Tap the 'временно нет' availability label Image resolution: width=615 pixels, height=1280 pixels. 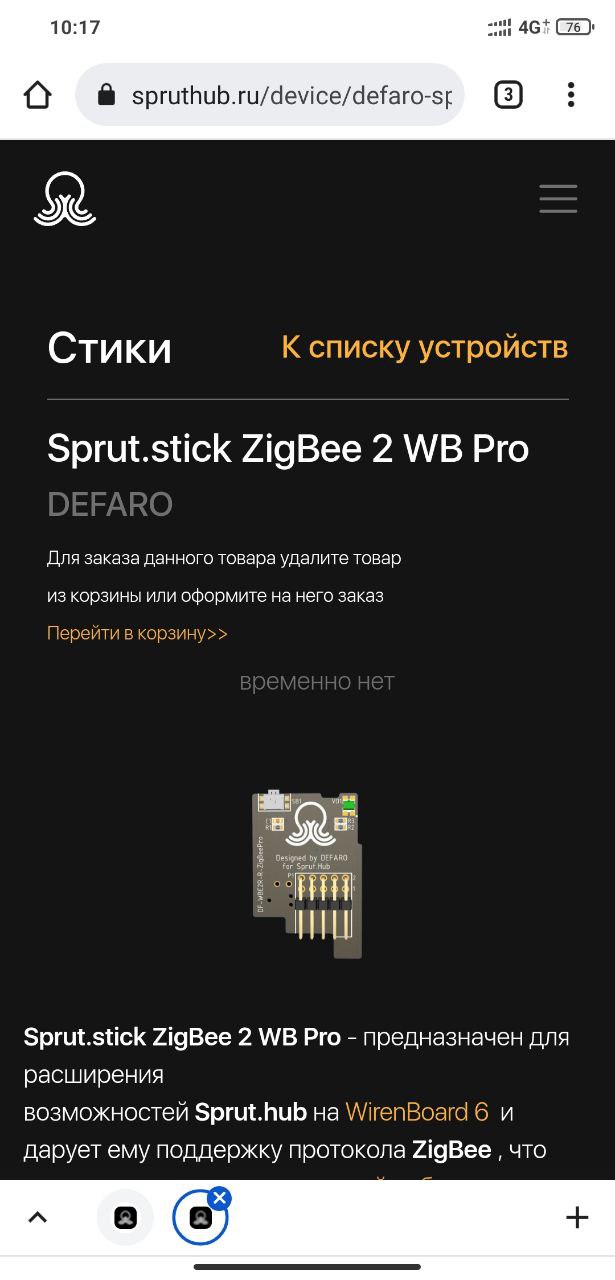317,682
